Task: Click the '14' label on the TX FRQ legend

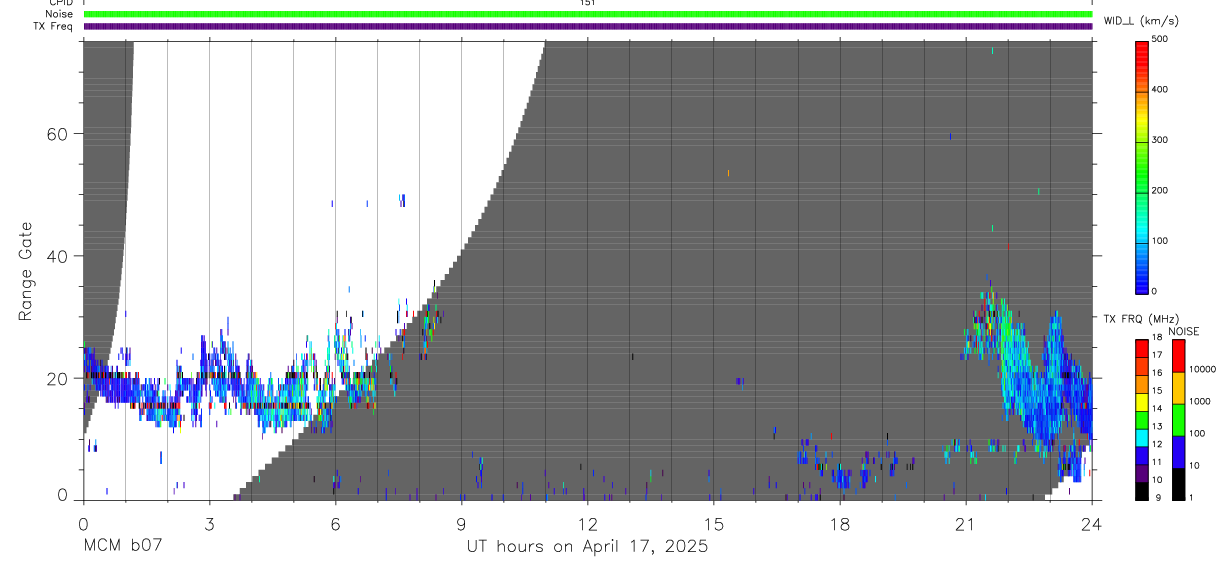Action: click(x=1157, y=408)
